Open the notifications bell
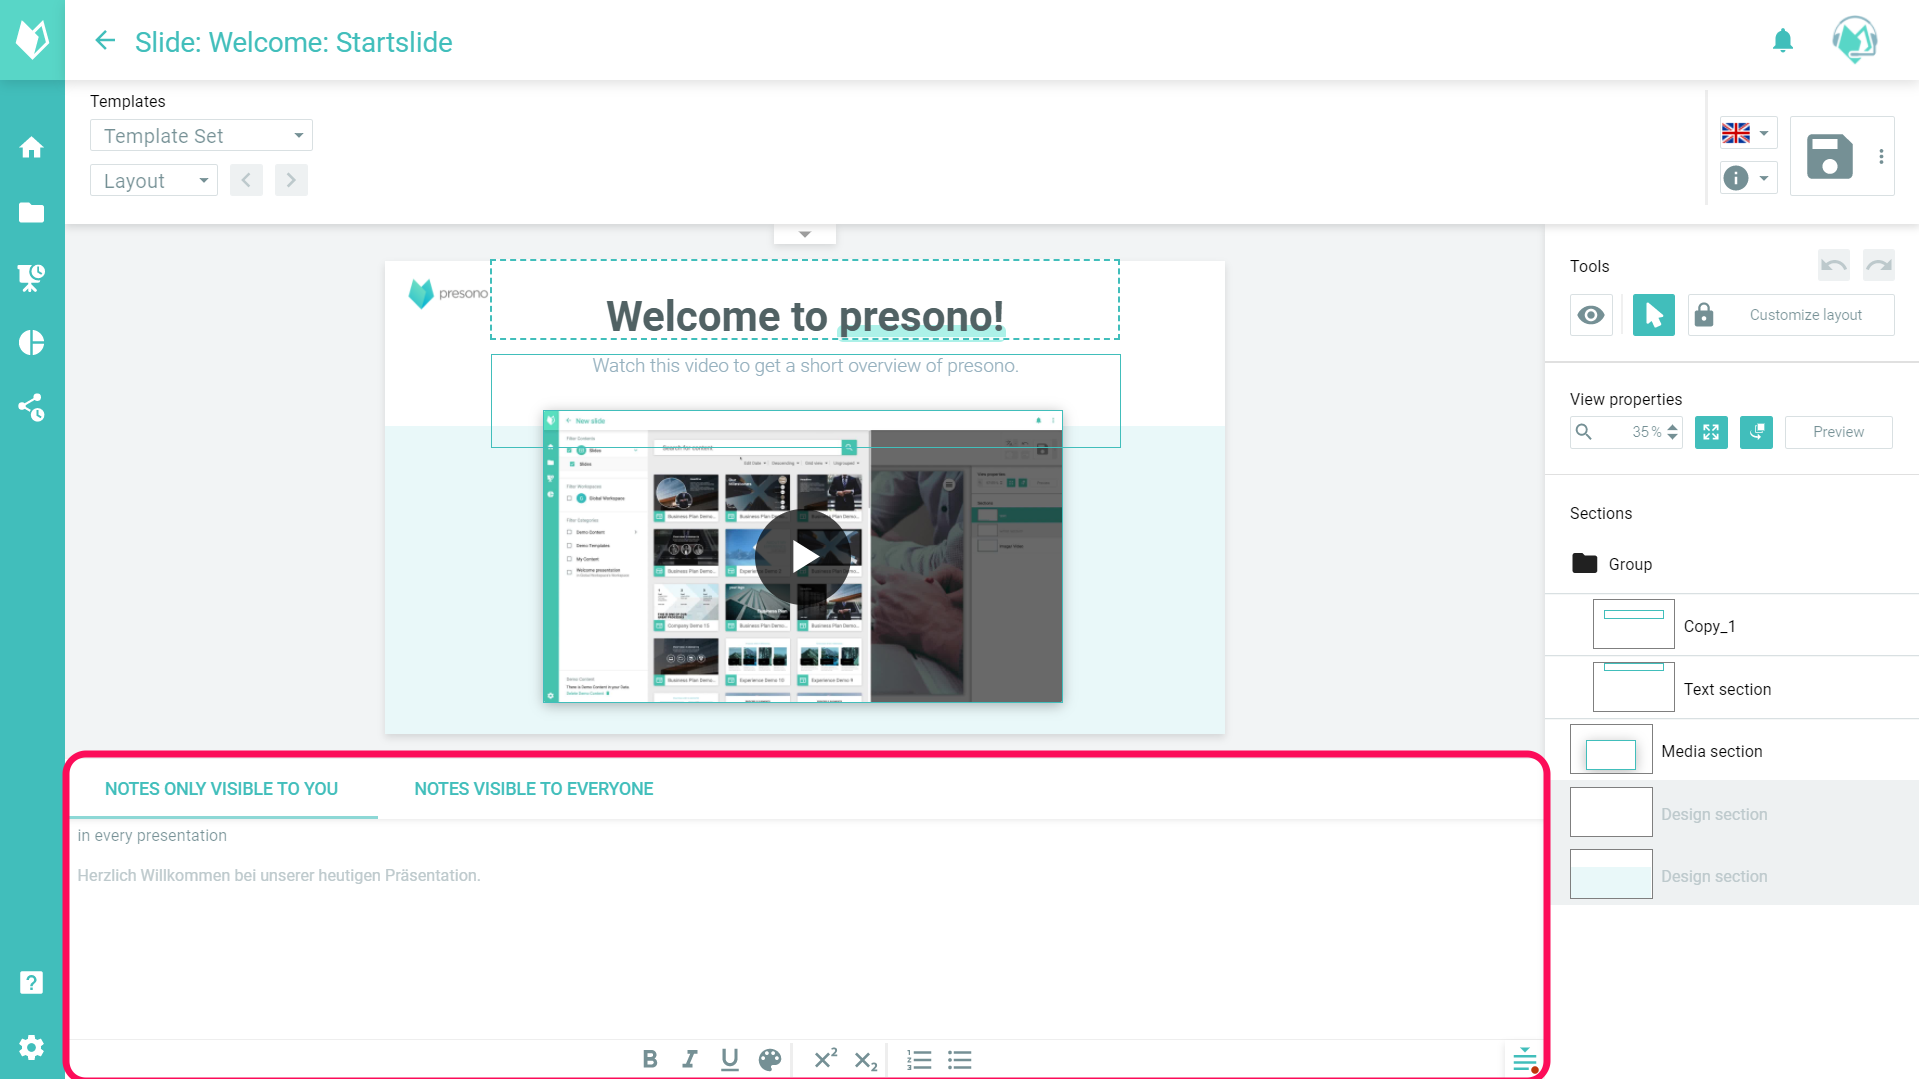The width and height of the screenshot is (1919, 1079). pyautogui.click(x=1782, y=41)
